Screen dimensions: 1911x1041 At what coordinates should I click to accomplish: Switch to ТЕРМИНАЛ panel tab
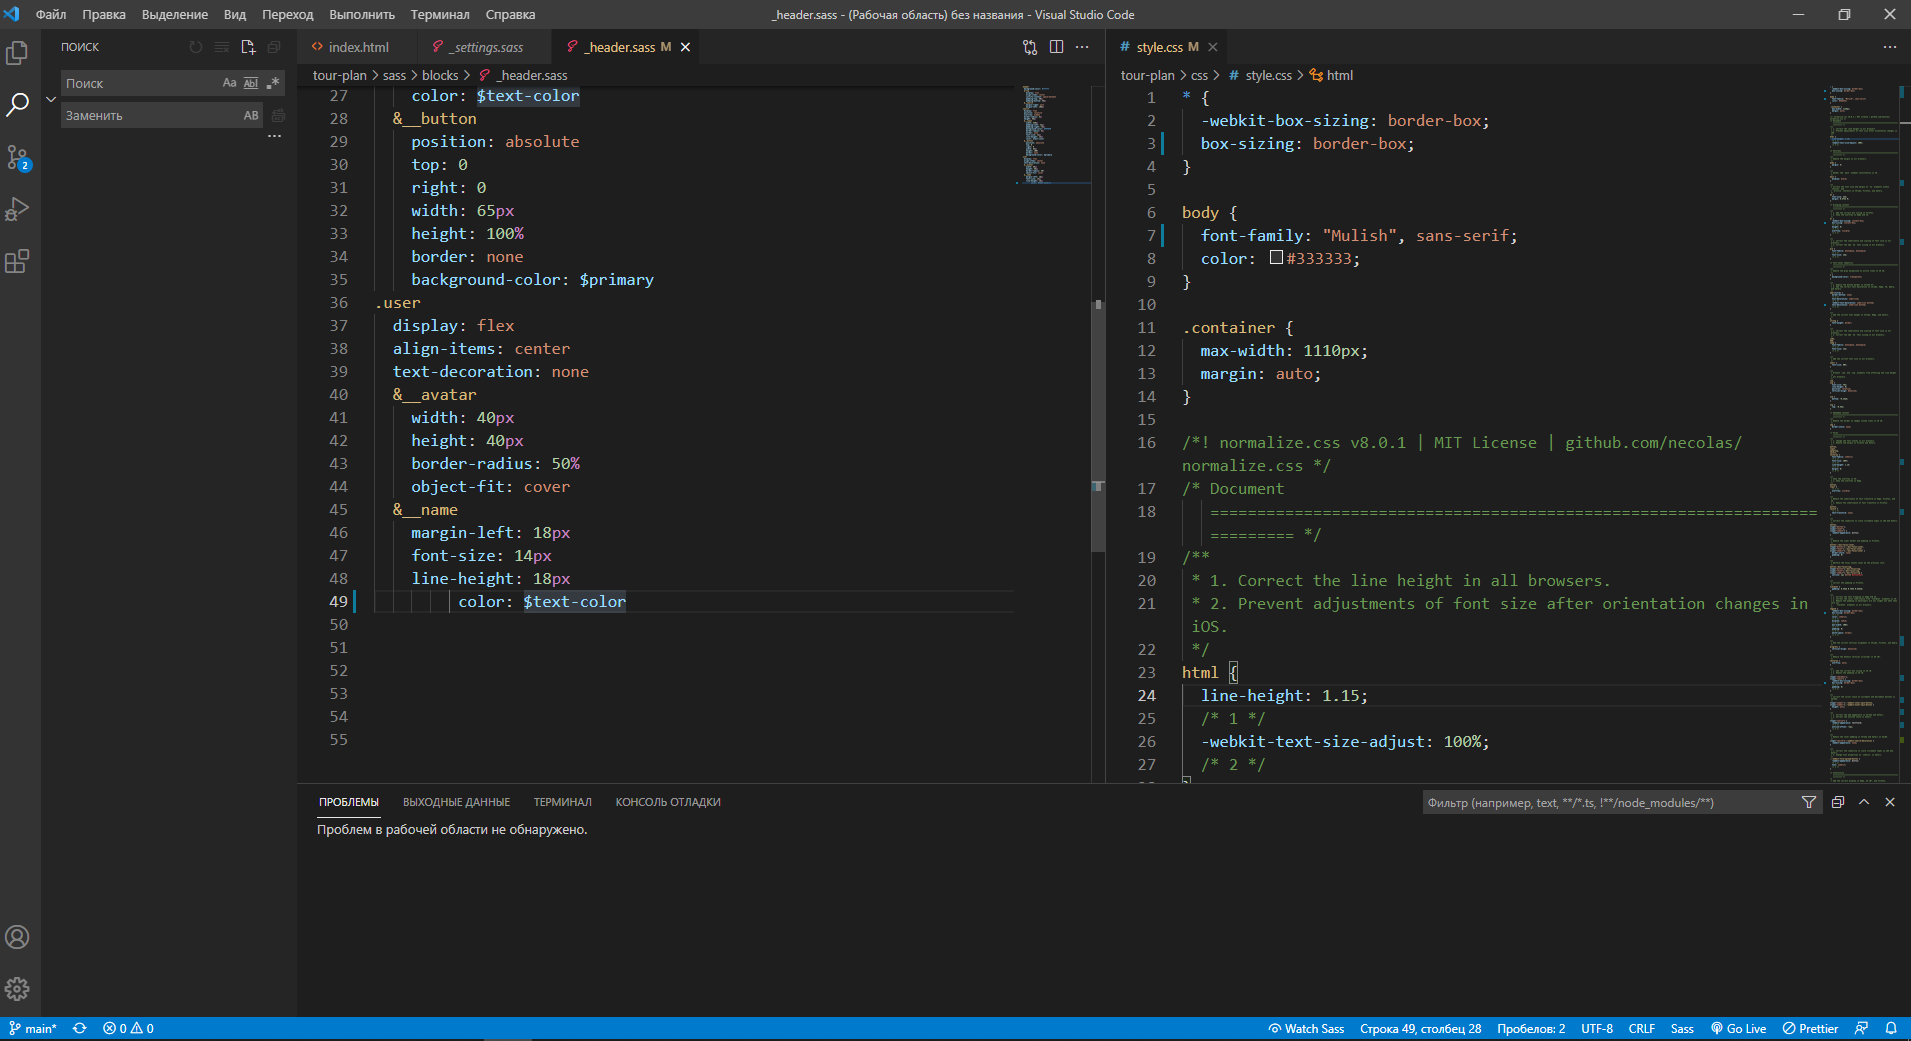(x=563, y=802)
